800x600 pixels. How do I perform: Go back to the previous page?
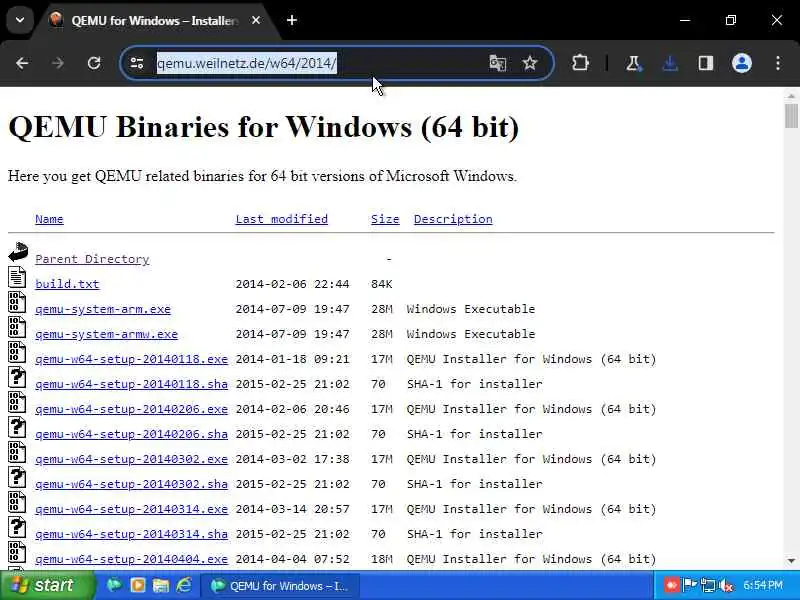coord(22,63)
